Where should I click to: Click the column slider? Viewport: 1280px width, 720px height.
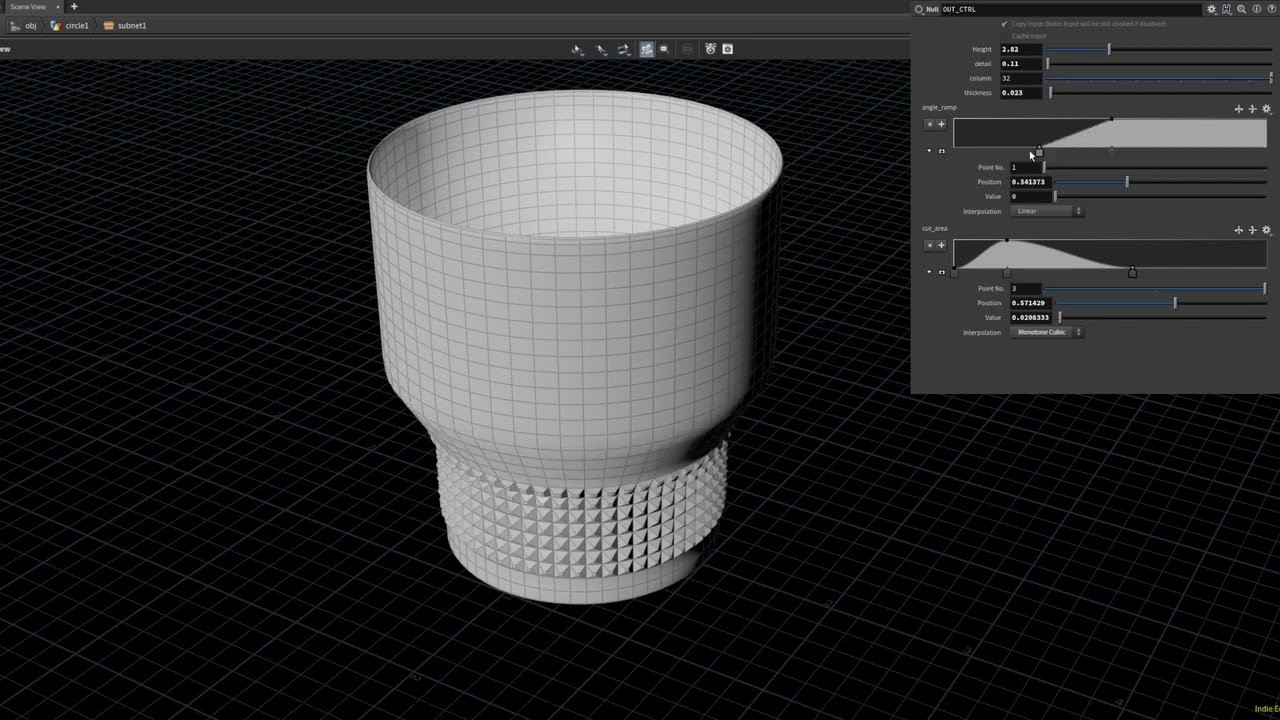(1158, 78)
